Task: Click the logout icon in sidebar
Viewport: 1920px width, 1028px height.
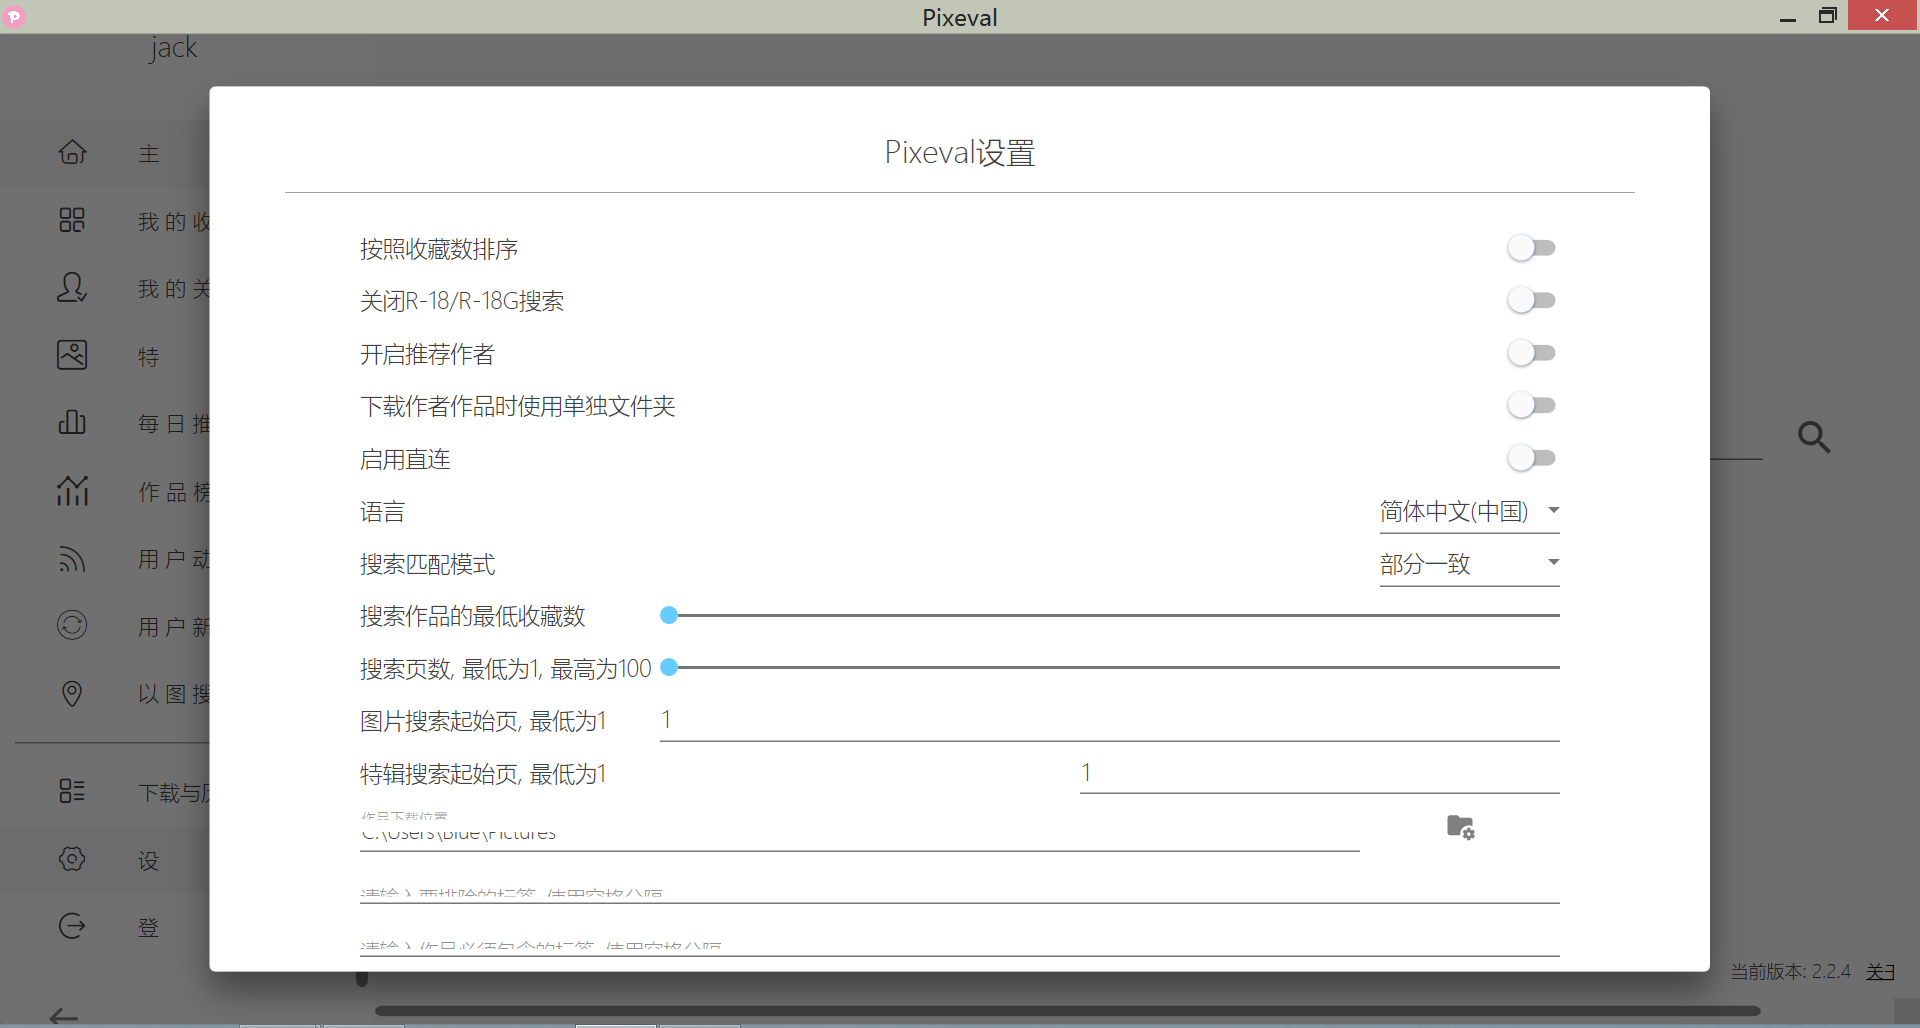Action: 72,926
